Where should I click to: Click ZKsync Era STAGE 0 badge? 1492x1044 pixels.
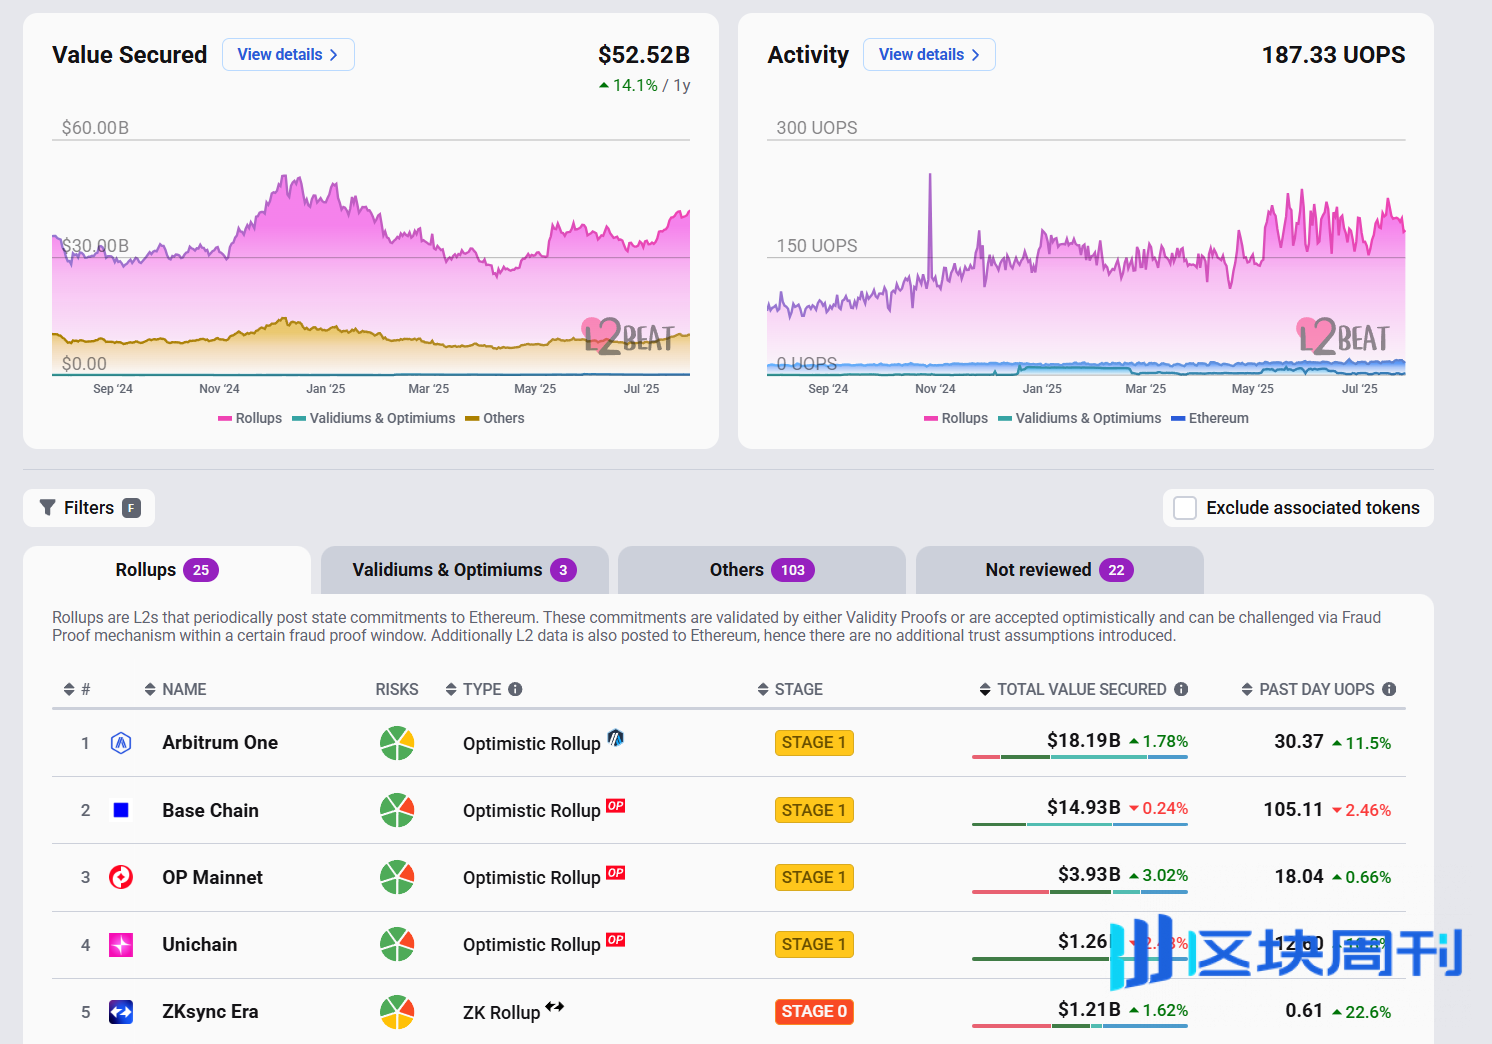coord(814,1012)
